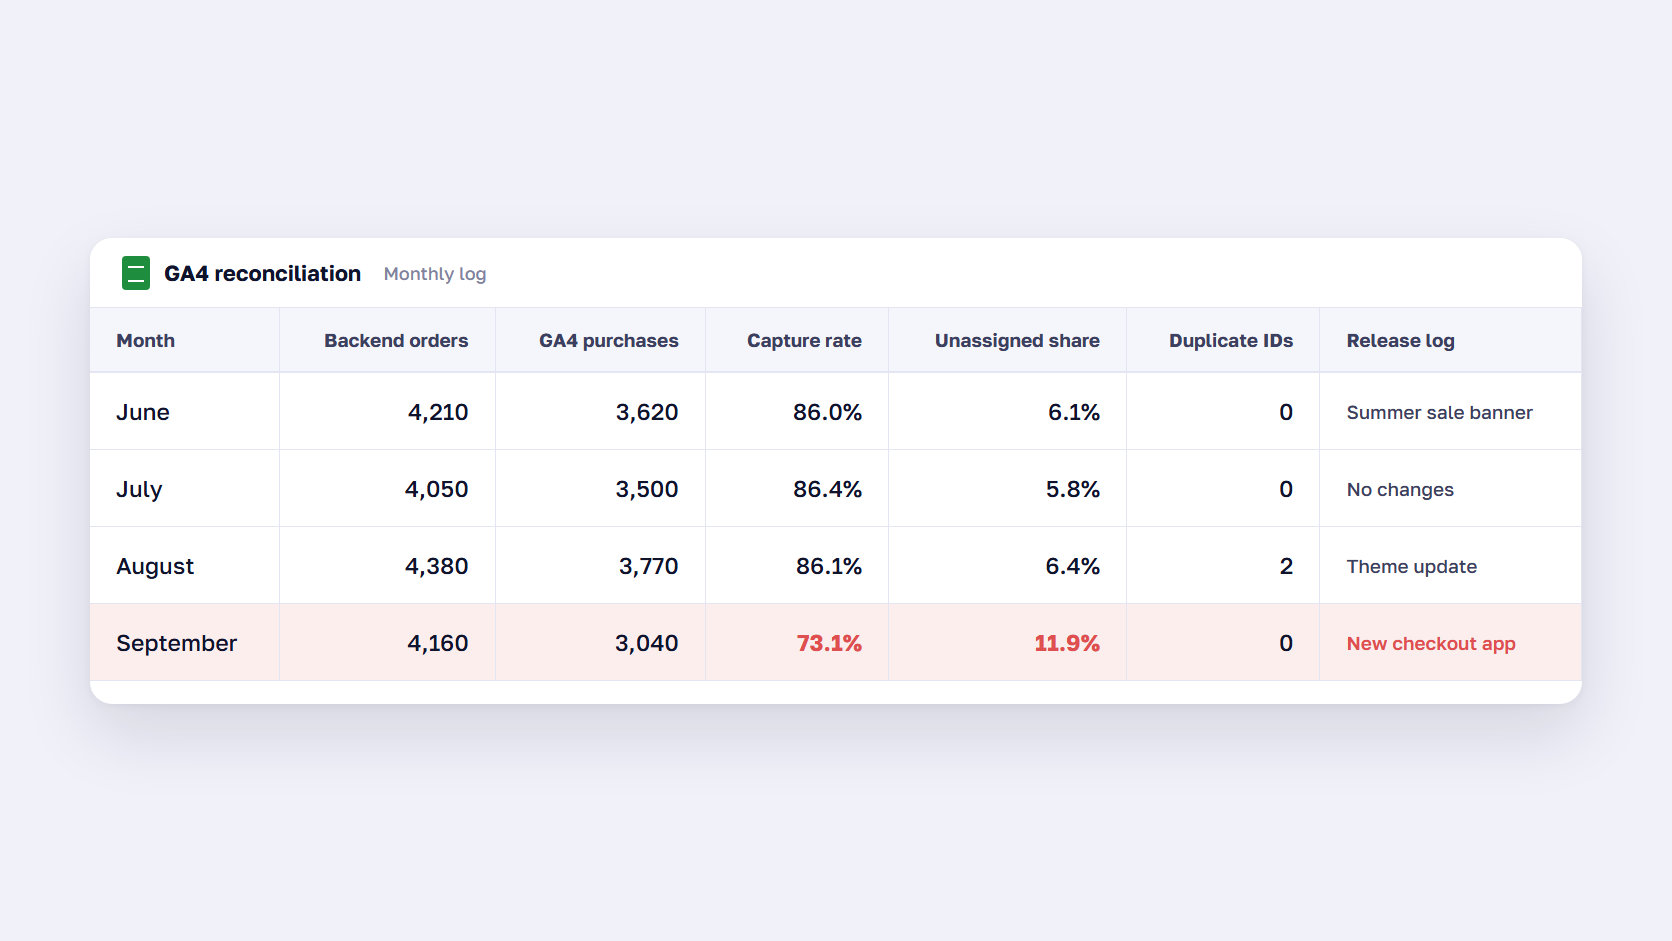Click the Monthly log subtitle

[x=435, y=274]
